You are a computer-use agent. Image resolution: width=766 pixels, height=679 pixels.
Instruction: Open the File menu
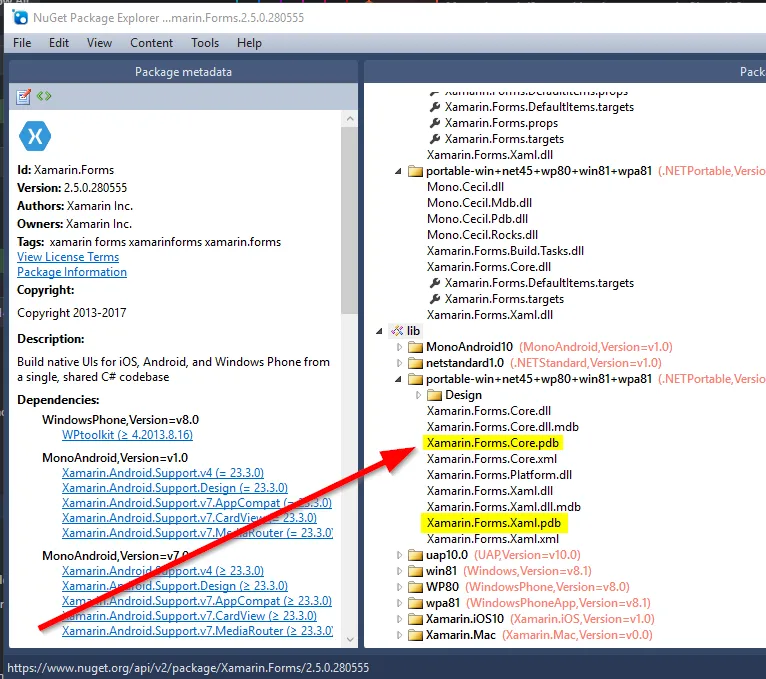(22, 43)
